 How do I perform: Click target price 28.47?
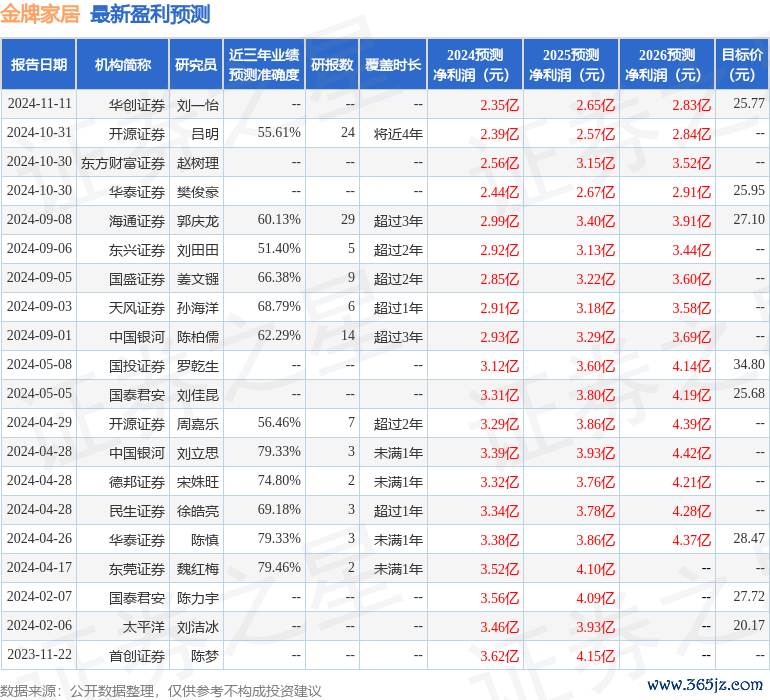pyautogui.click(x=749, y=538)
